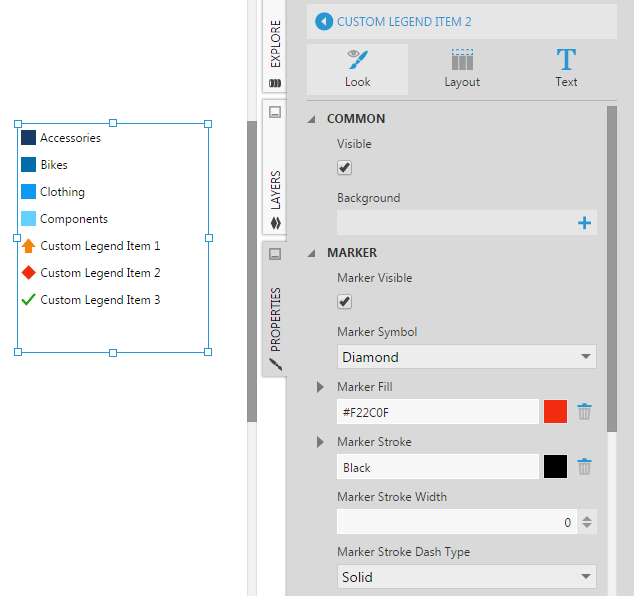This screenshot has width=634, height=596.
Task: Collapse the COMMON section
Action: [x=311, y=119]
